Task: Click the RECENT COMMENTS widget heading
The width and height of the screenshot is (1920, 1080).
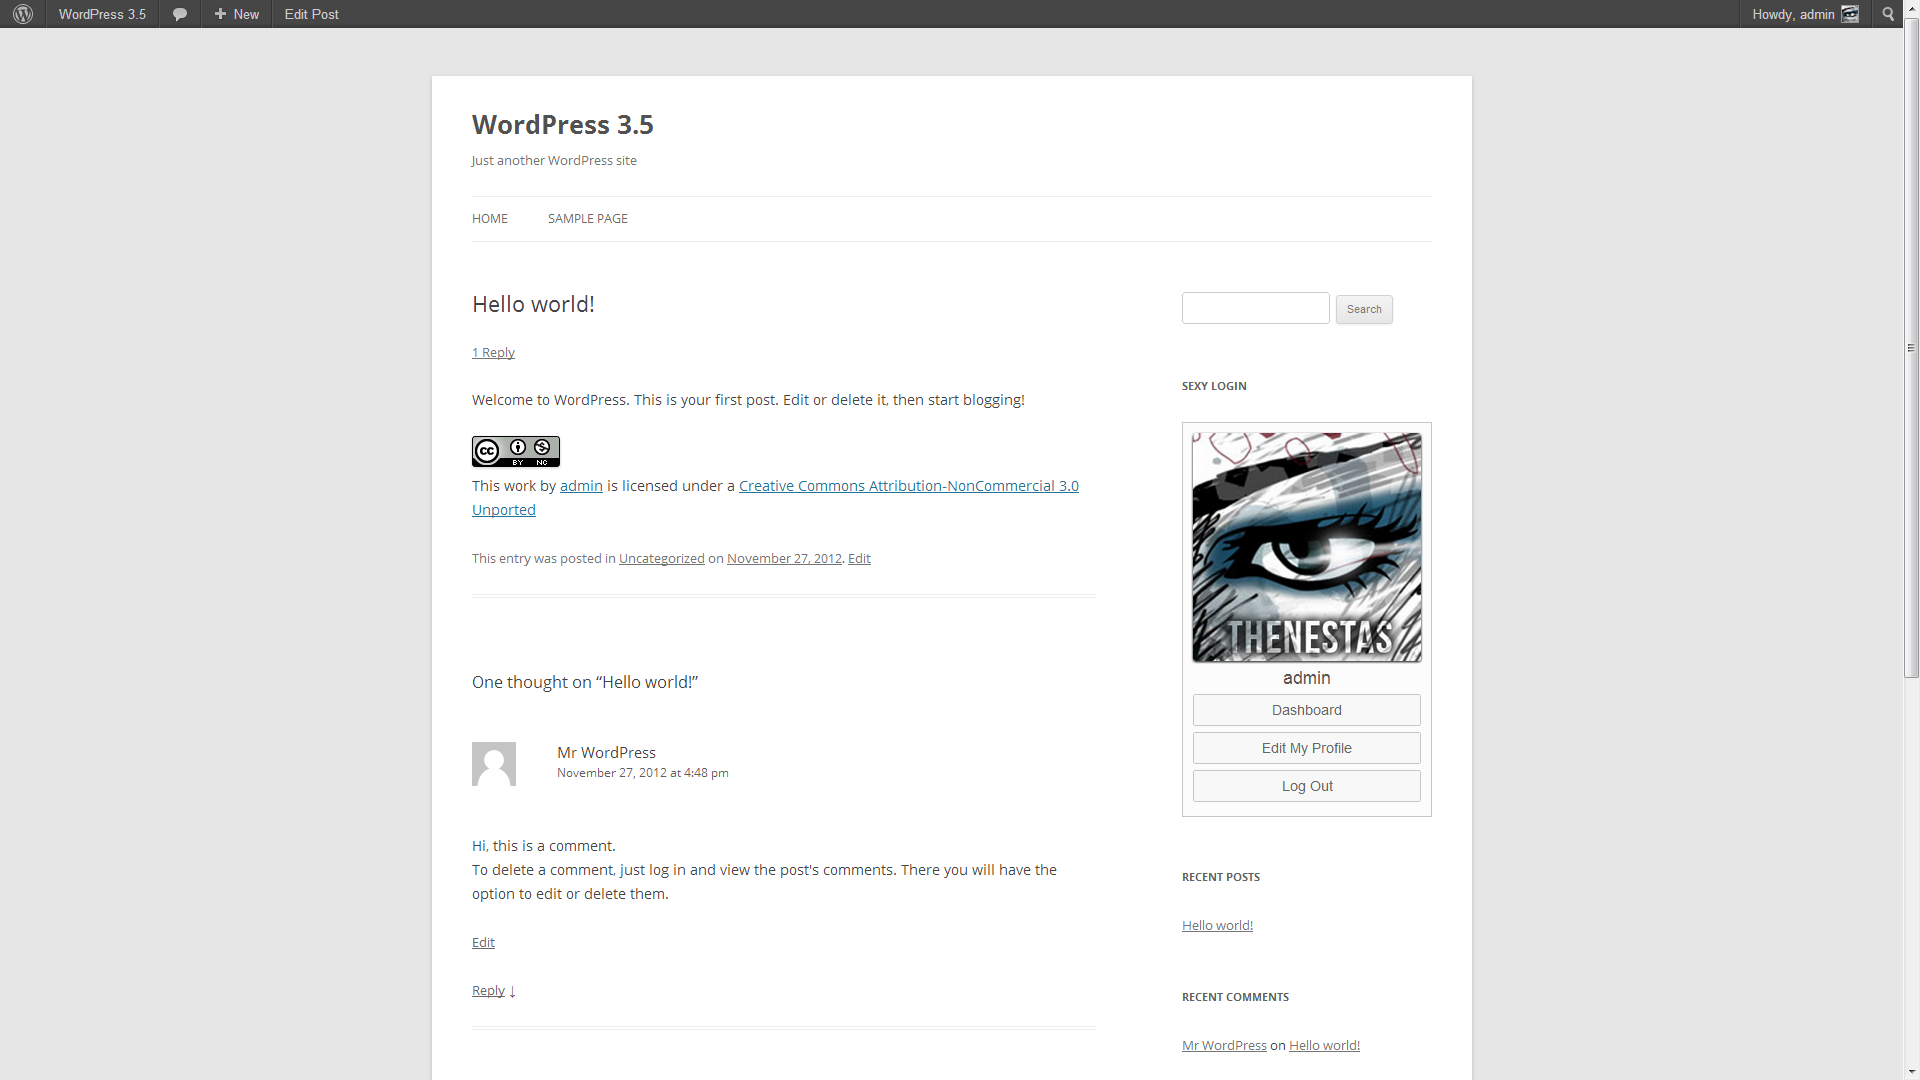Action: pos(1235,997)
